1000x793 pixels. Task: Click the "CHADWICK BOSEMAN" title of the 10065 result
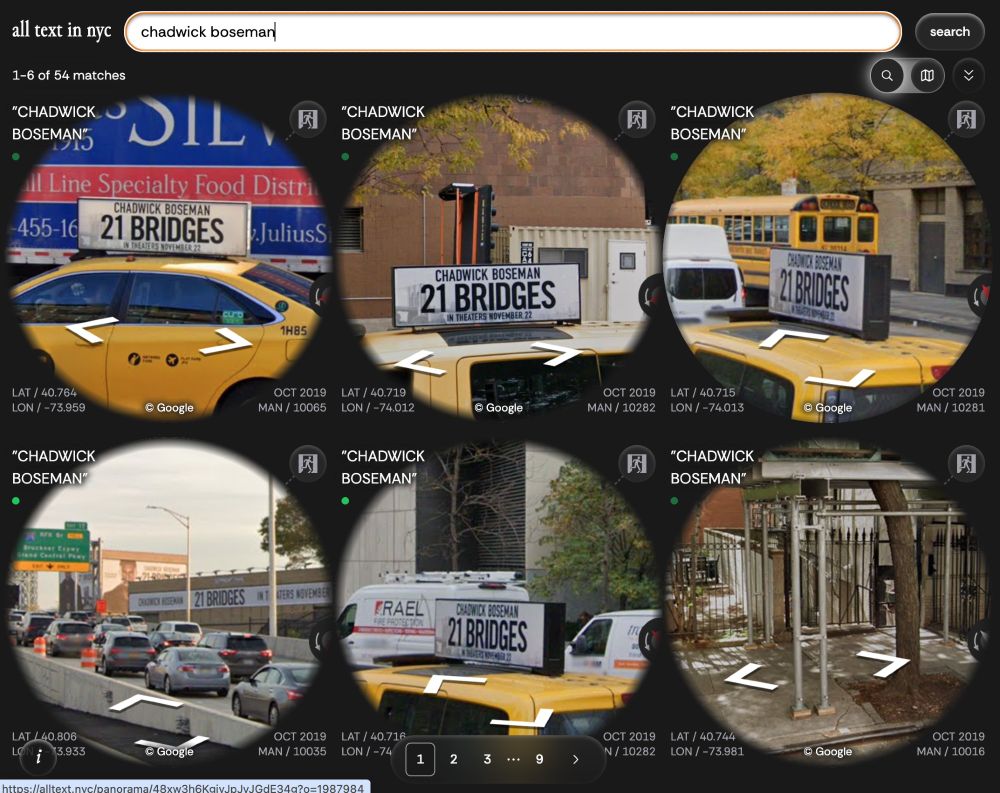click(x=54, y=122)
